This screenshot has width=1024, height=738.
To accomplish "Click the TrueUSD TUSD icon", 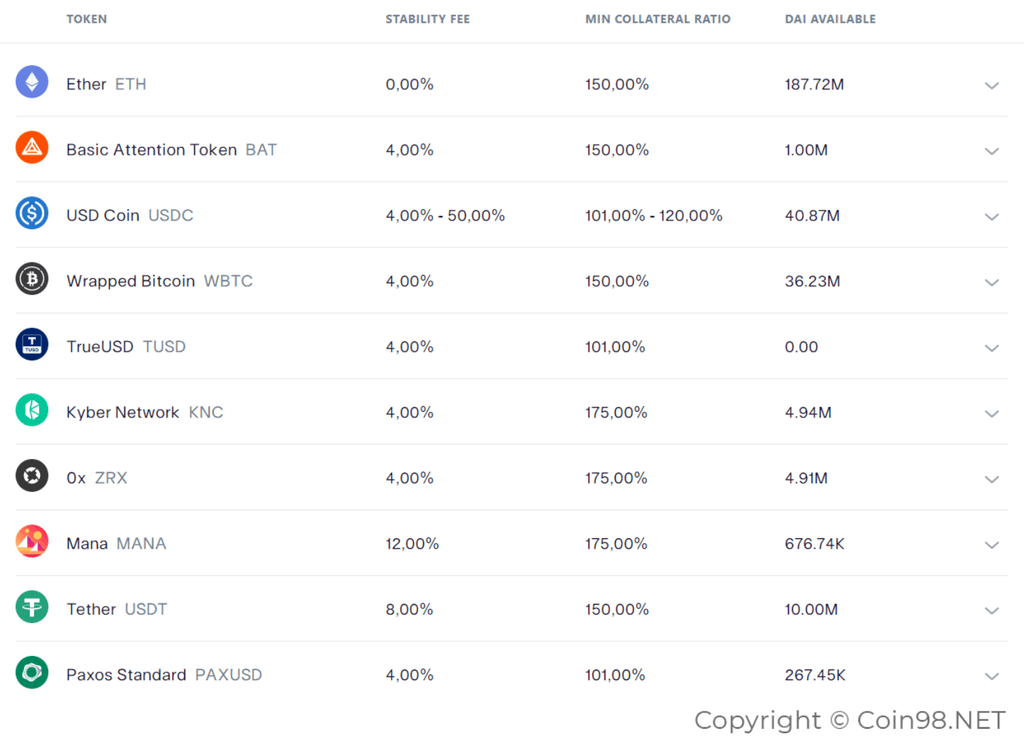I will coord(32,345).
